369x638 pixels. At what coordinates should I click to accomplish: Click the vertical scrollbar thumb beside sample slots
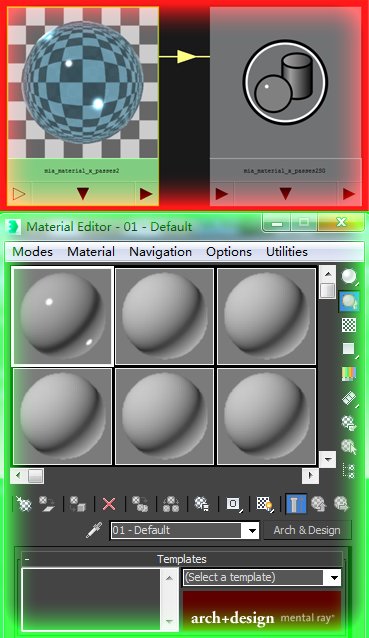[x=328, y=291]
